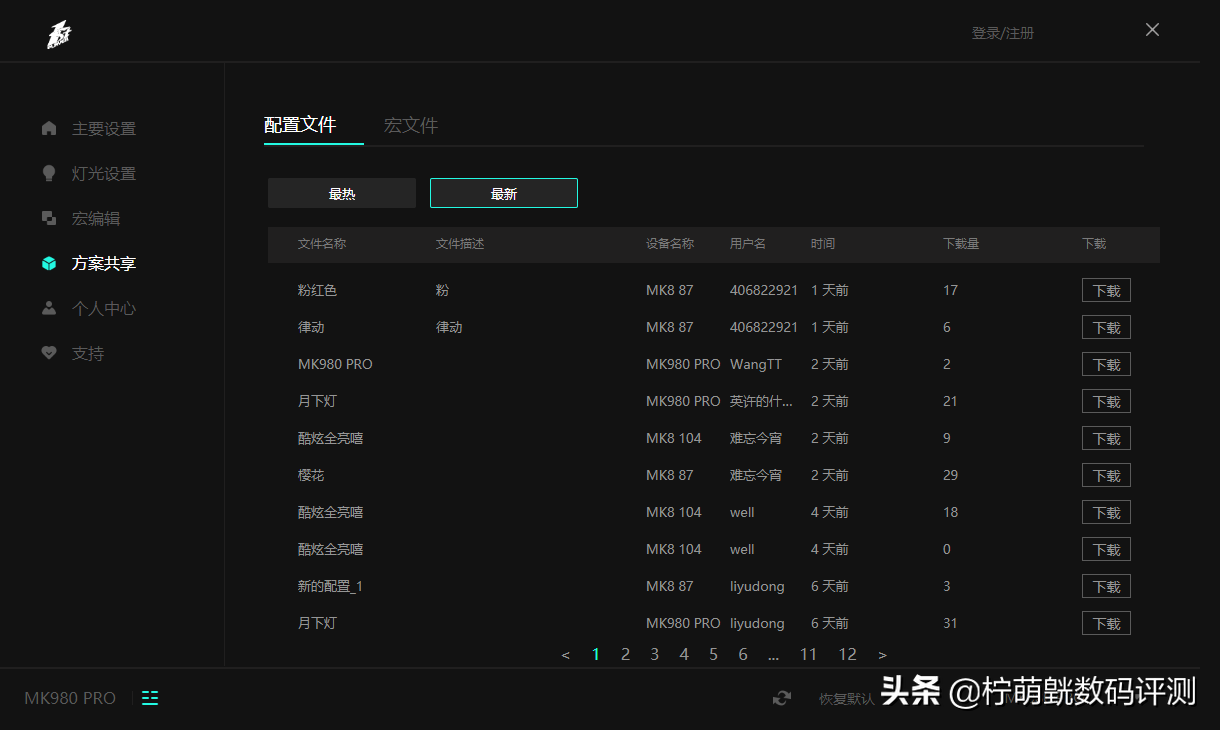Screen dimensions: 1220x730
Task: Jump to page 12 in the pagination
Action: click(x=847, y=654)
